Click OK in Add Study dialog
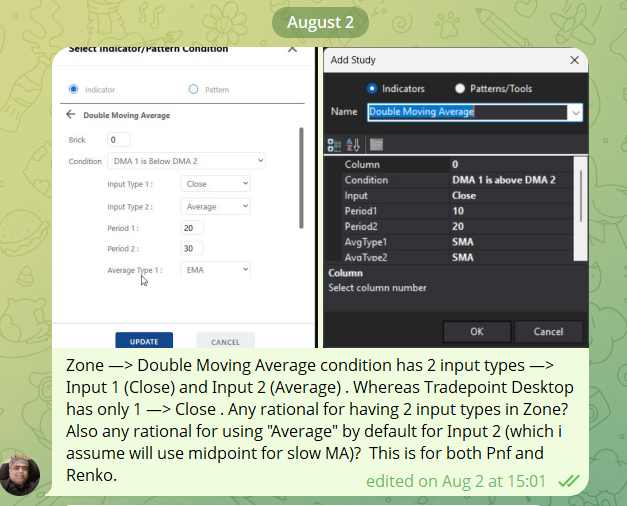 click(477, 332)
